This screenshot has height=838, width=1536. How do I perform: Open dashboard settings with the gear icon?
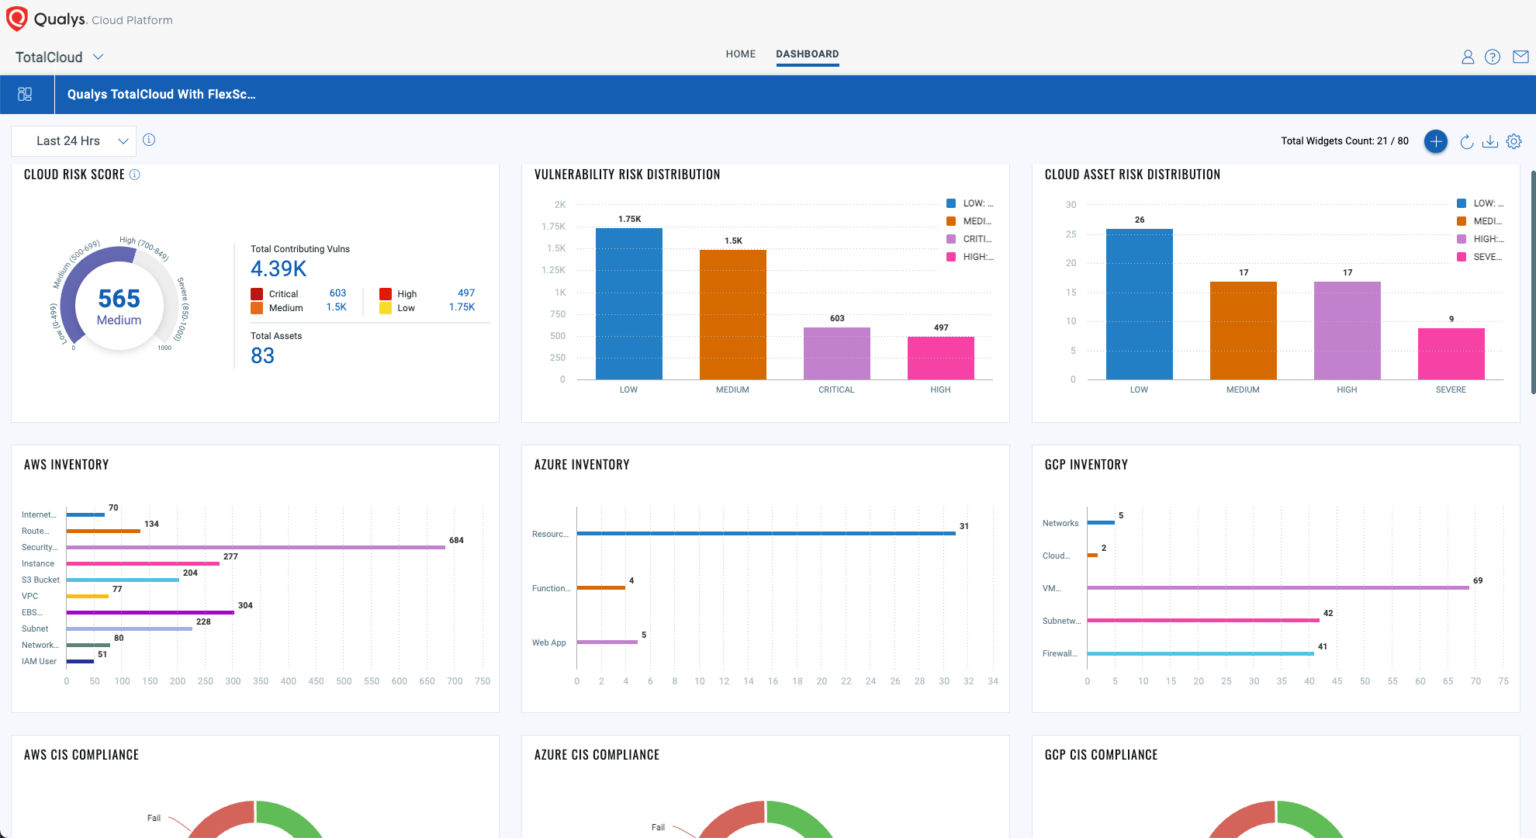coord(1513,141)
